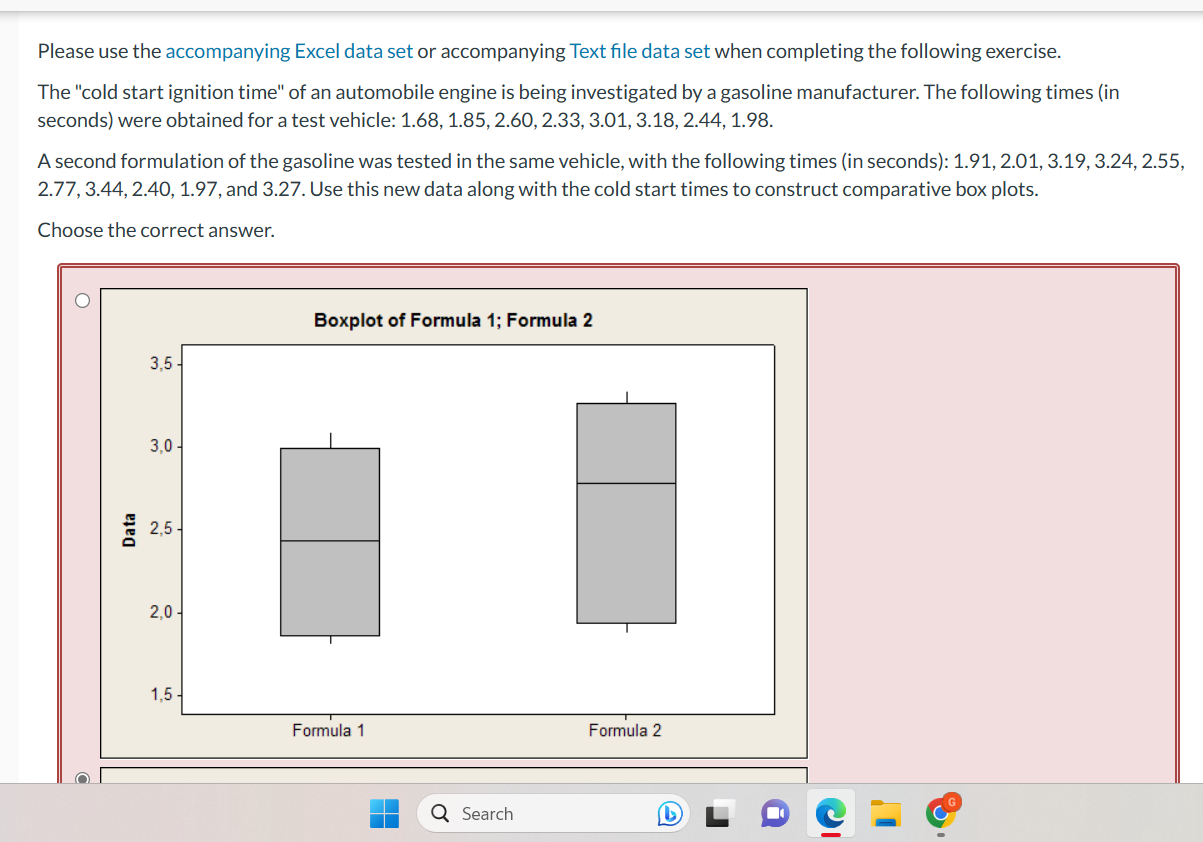
Task: Select the first boxplot answer radio button
Action: coord(82,299)
